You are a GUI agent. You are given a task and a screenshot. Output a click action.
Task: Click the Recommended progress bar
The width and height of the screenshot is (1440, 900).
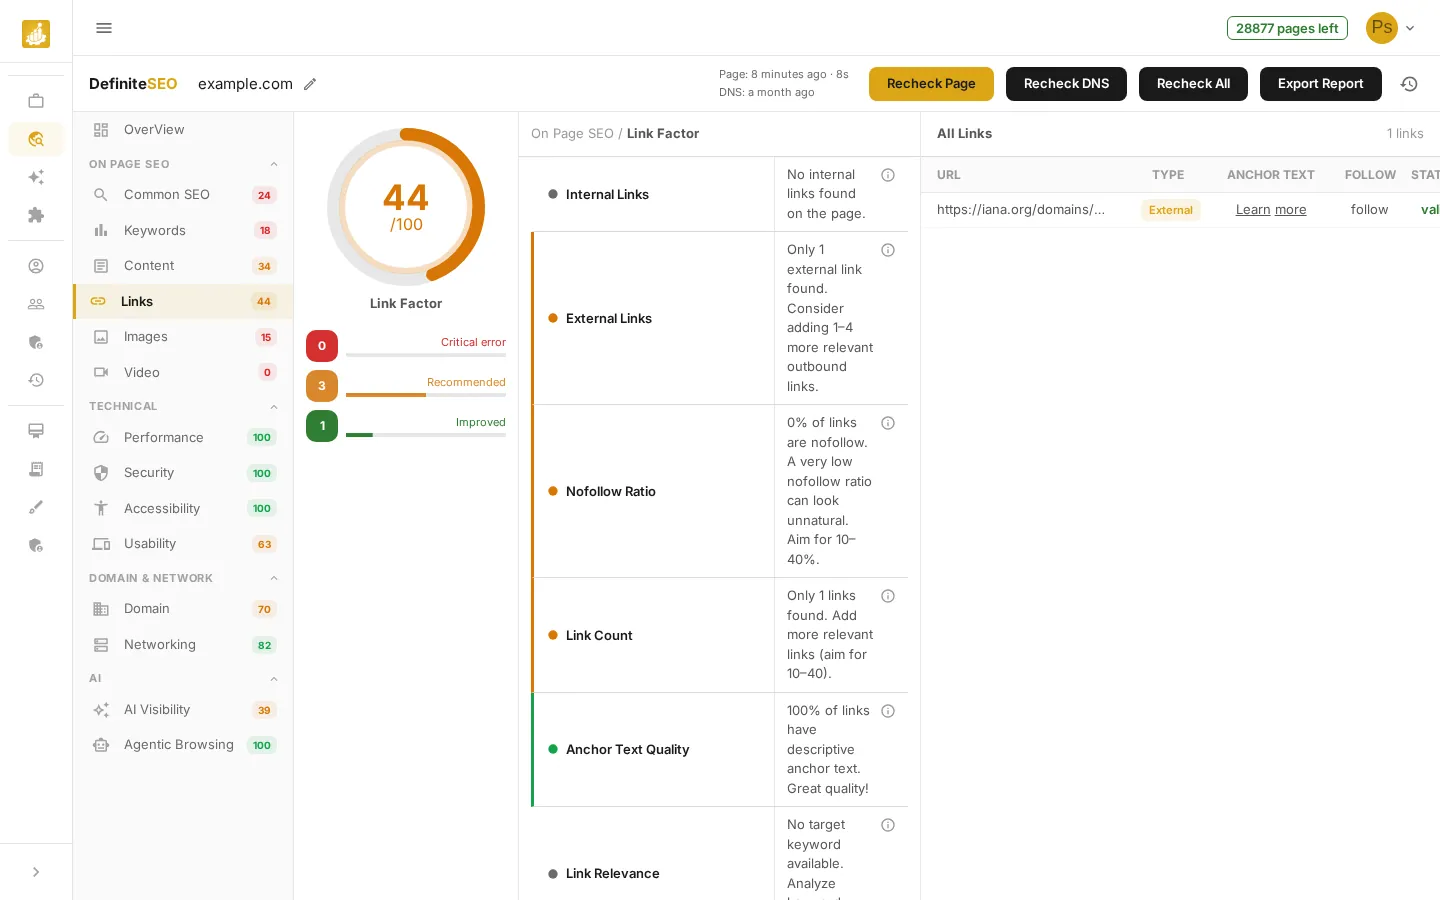pyautogui.click(x=426, y=395)
